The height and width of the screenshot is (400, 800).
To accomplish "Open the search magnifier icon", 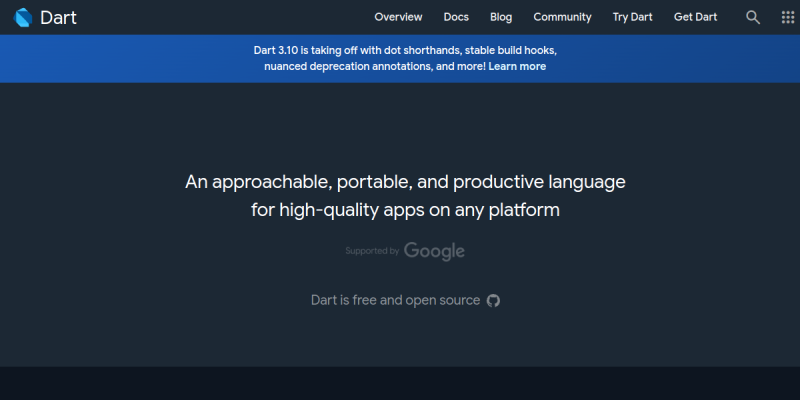I will 753,17.
